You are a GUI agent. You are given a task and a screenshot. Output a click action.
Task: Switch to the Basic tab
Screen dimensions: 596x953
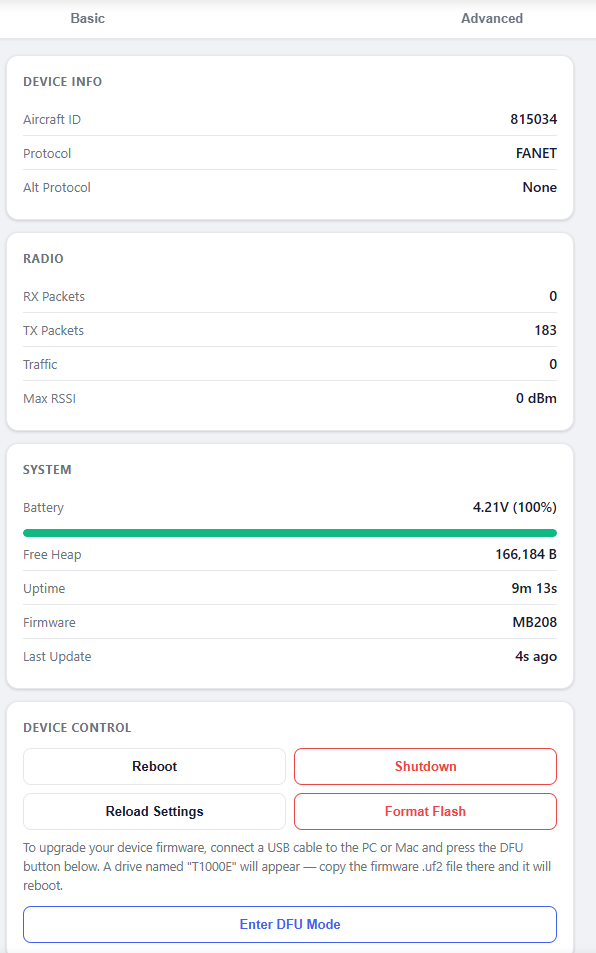(87, 18)
